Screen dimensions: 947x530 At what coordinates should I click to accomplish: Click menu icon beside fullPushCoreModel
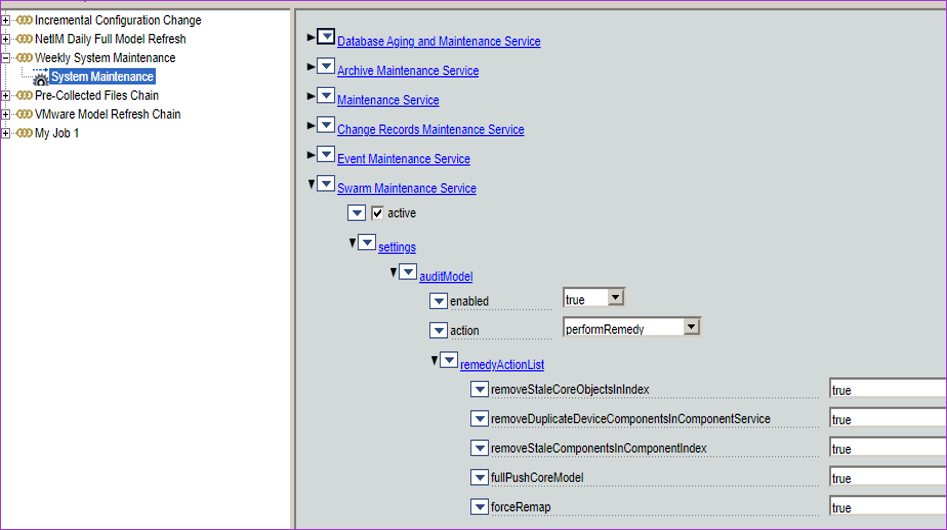point(479,477)
